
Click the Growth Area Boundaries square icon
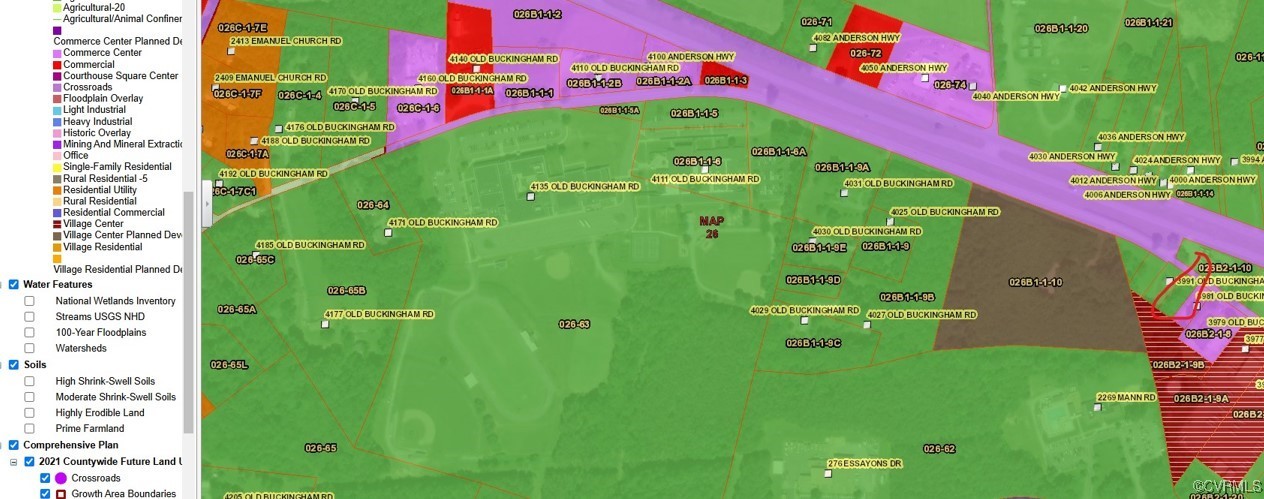click(x=60, y=494)
